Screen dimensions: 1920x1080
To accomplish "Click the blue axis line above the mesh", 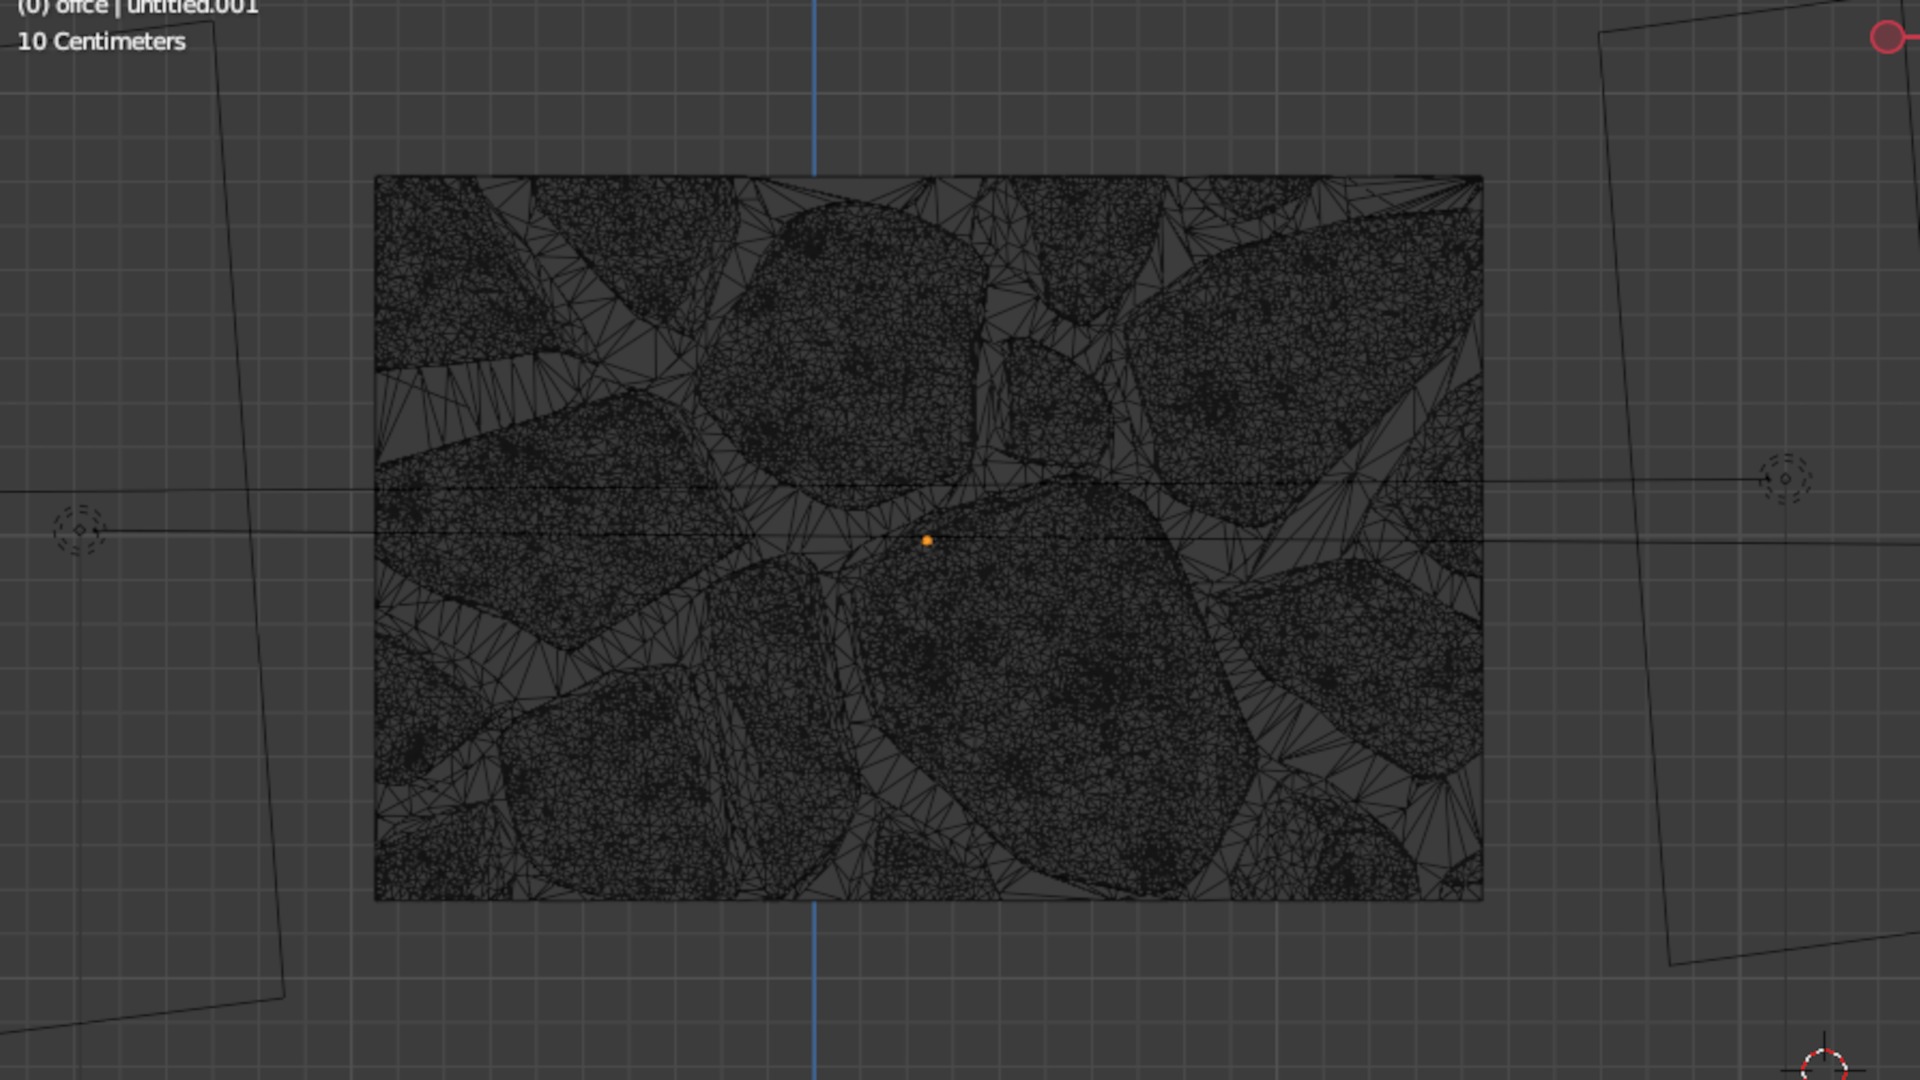I will [x=814, y=90].
